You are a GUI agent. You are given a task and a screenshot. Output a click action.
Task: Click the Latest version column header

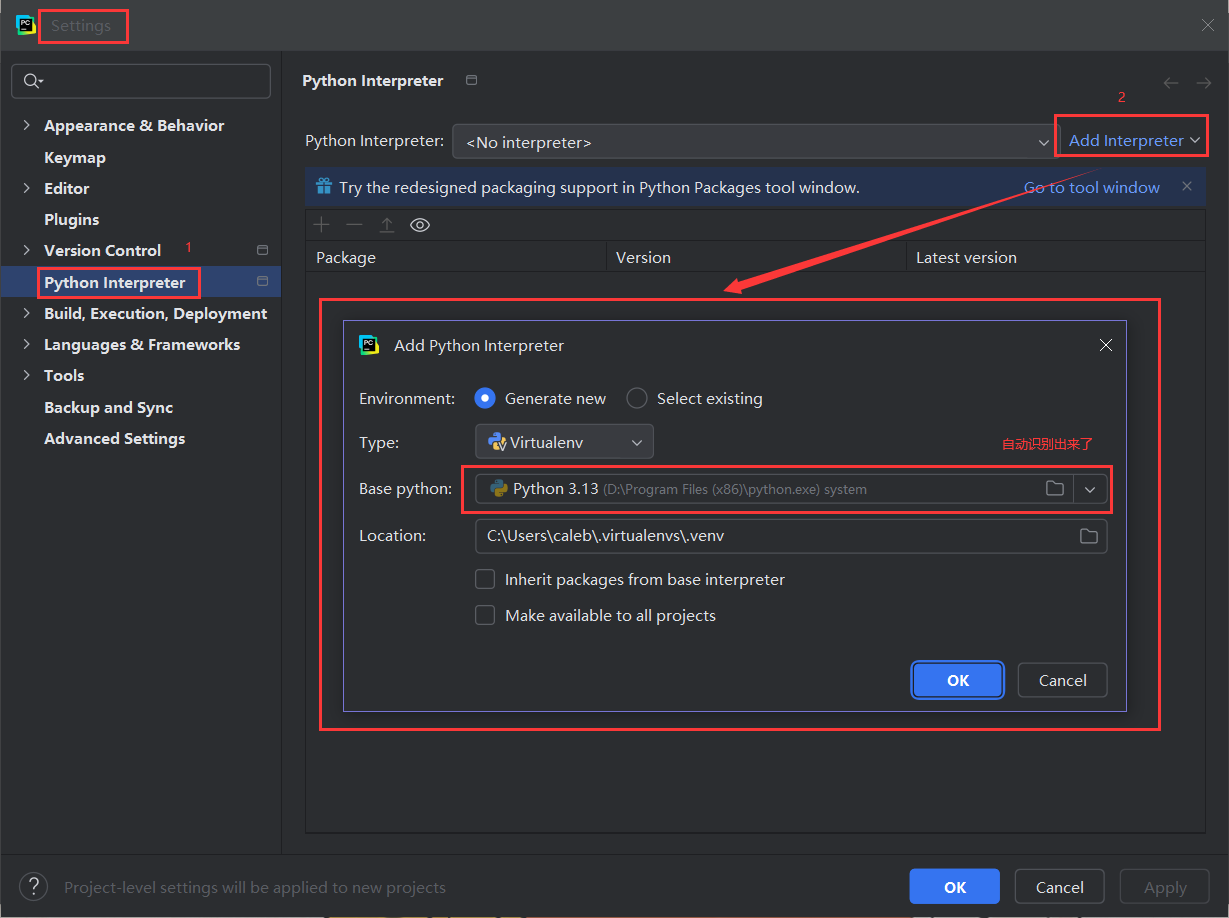pyautogui.click(x=1056, y=257)
